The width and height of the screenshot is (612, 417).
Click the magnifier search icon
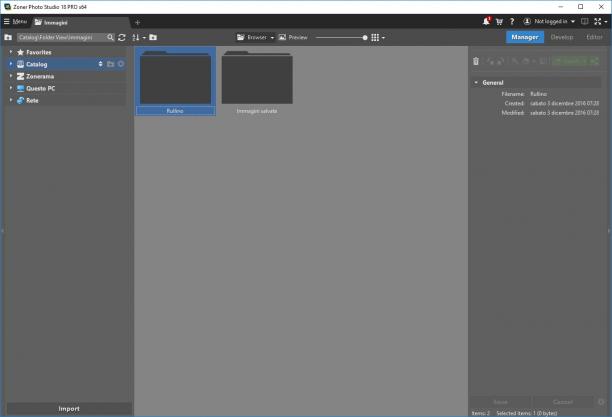110,37
